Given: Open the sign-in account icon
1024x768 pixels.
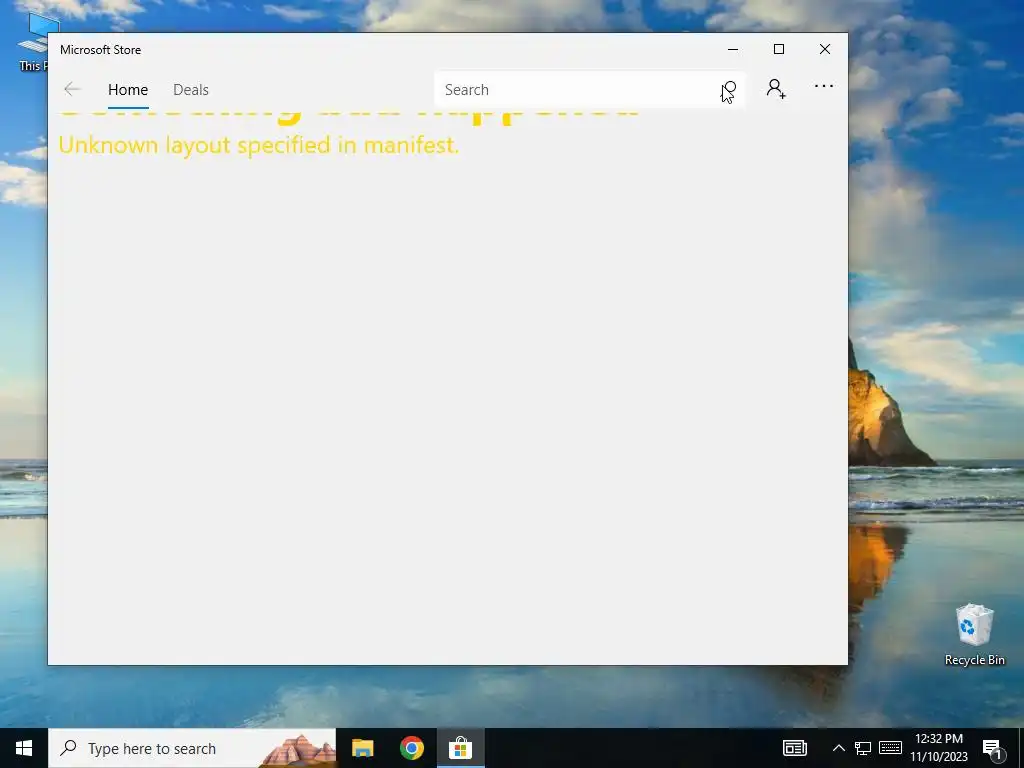Looking at the screenshot, I should (x=776, y=88).
